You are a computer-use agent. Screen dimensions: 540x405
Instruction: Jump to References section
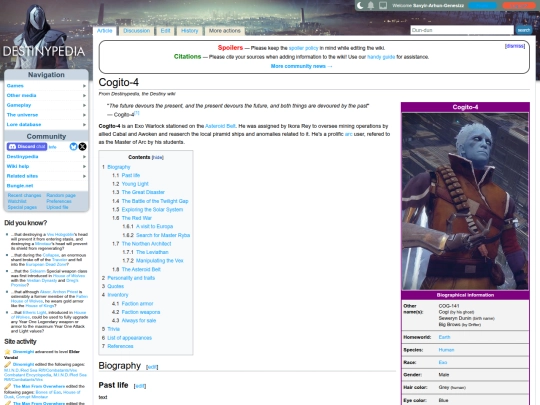[120, 346]
